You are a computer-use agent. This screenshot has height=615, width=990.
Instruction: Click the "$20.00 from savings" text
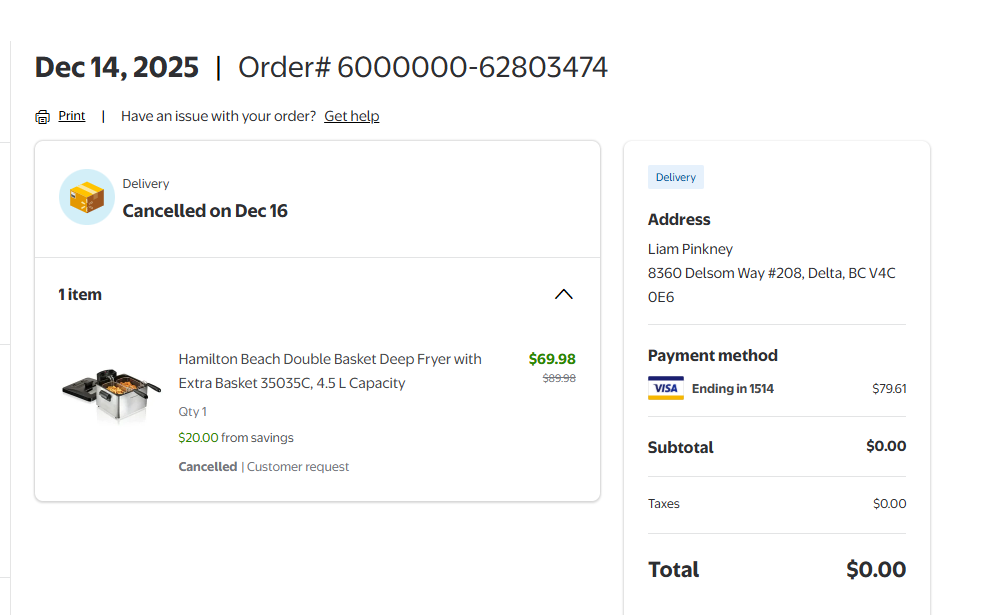[x=236, y=437]
